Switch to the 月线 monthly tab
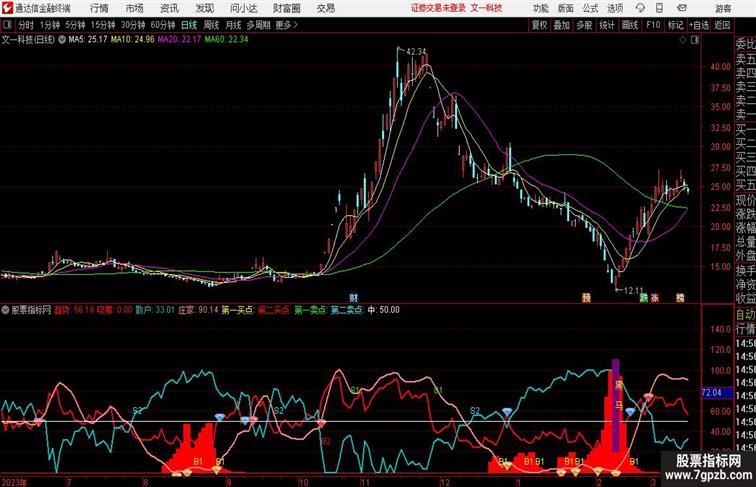756x487 pixels. (x=233, y=25)
